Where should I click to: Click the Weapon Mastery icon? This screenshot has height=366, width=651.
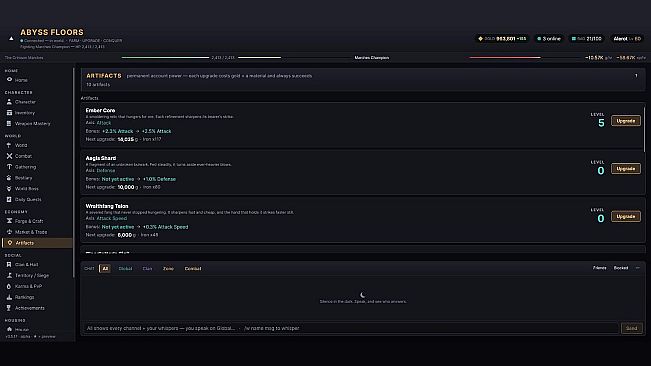pos(9,123)
